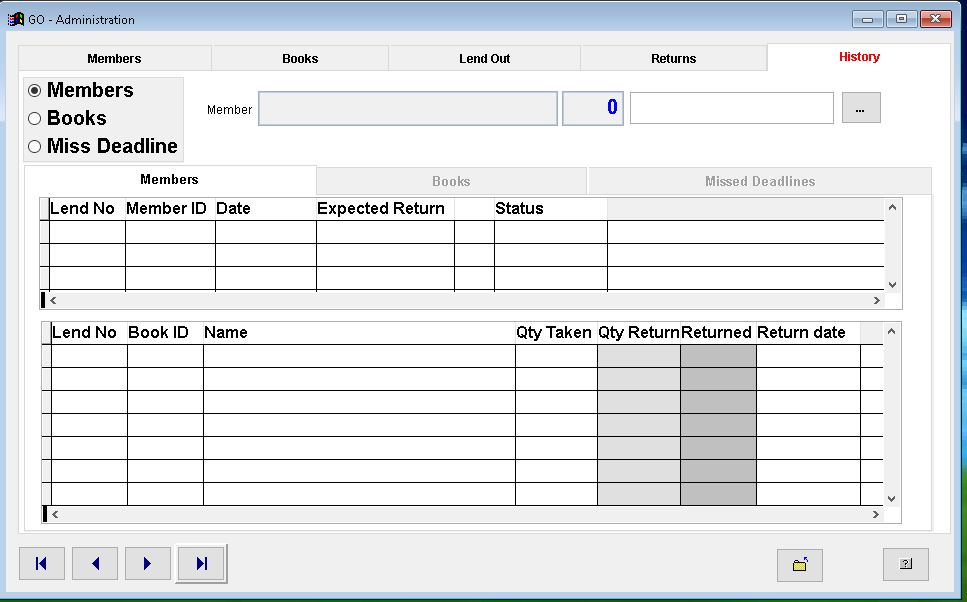Switch to the top Books tab
The width and height of the screenshot is (967, 602).
(x=300, y=59)
